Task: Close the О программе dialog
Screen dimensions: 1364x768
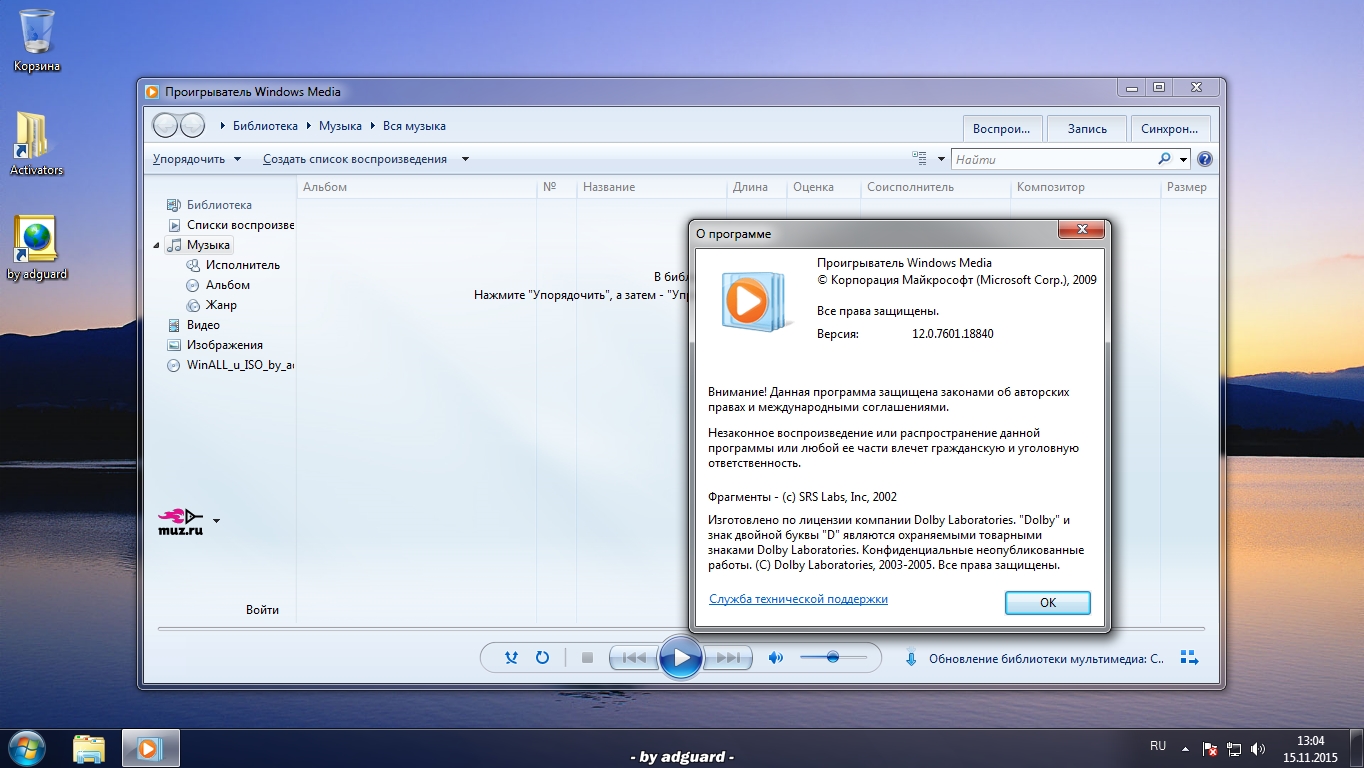Action: (x=1081, y=230)
